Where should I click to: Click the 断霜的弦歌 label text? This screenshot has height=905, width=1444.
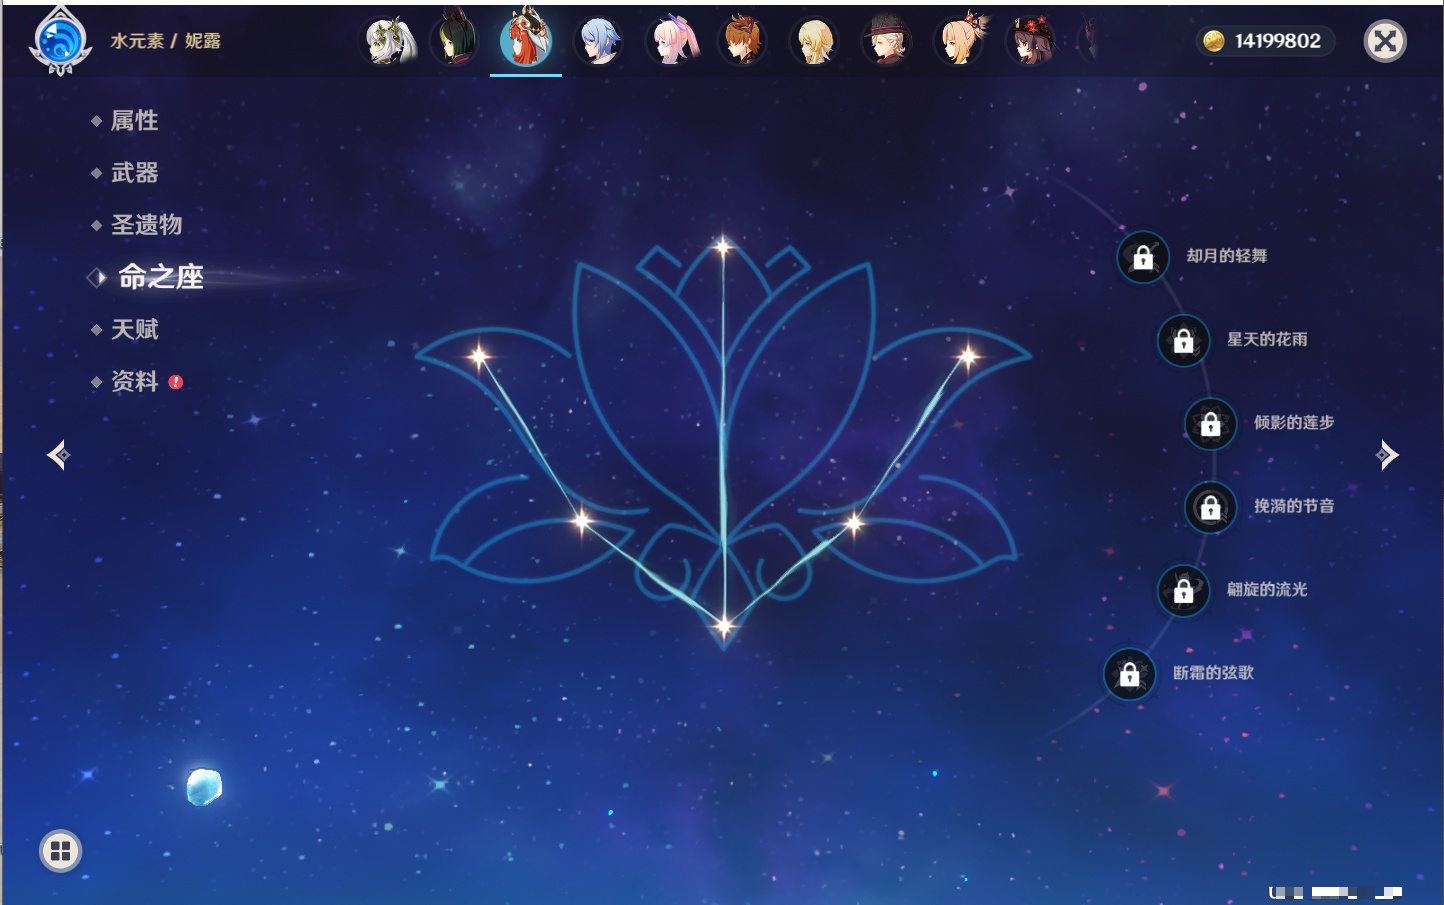point(1213,673)
